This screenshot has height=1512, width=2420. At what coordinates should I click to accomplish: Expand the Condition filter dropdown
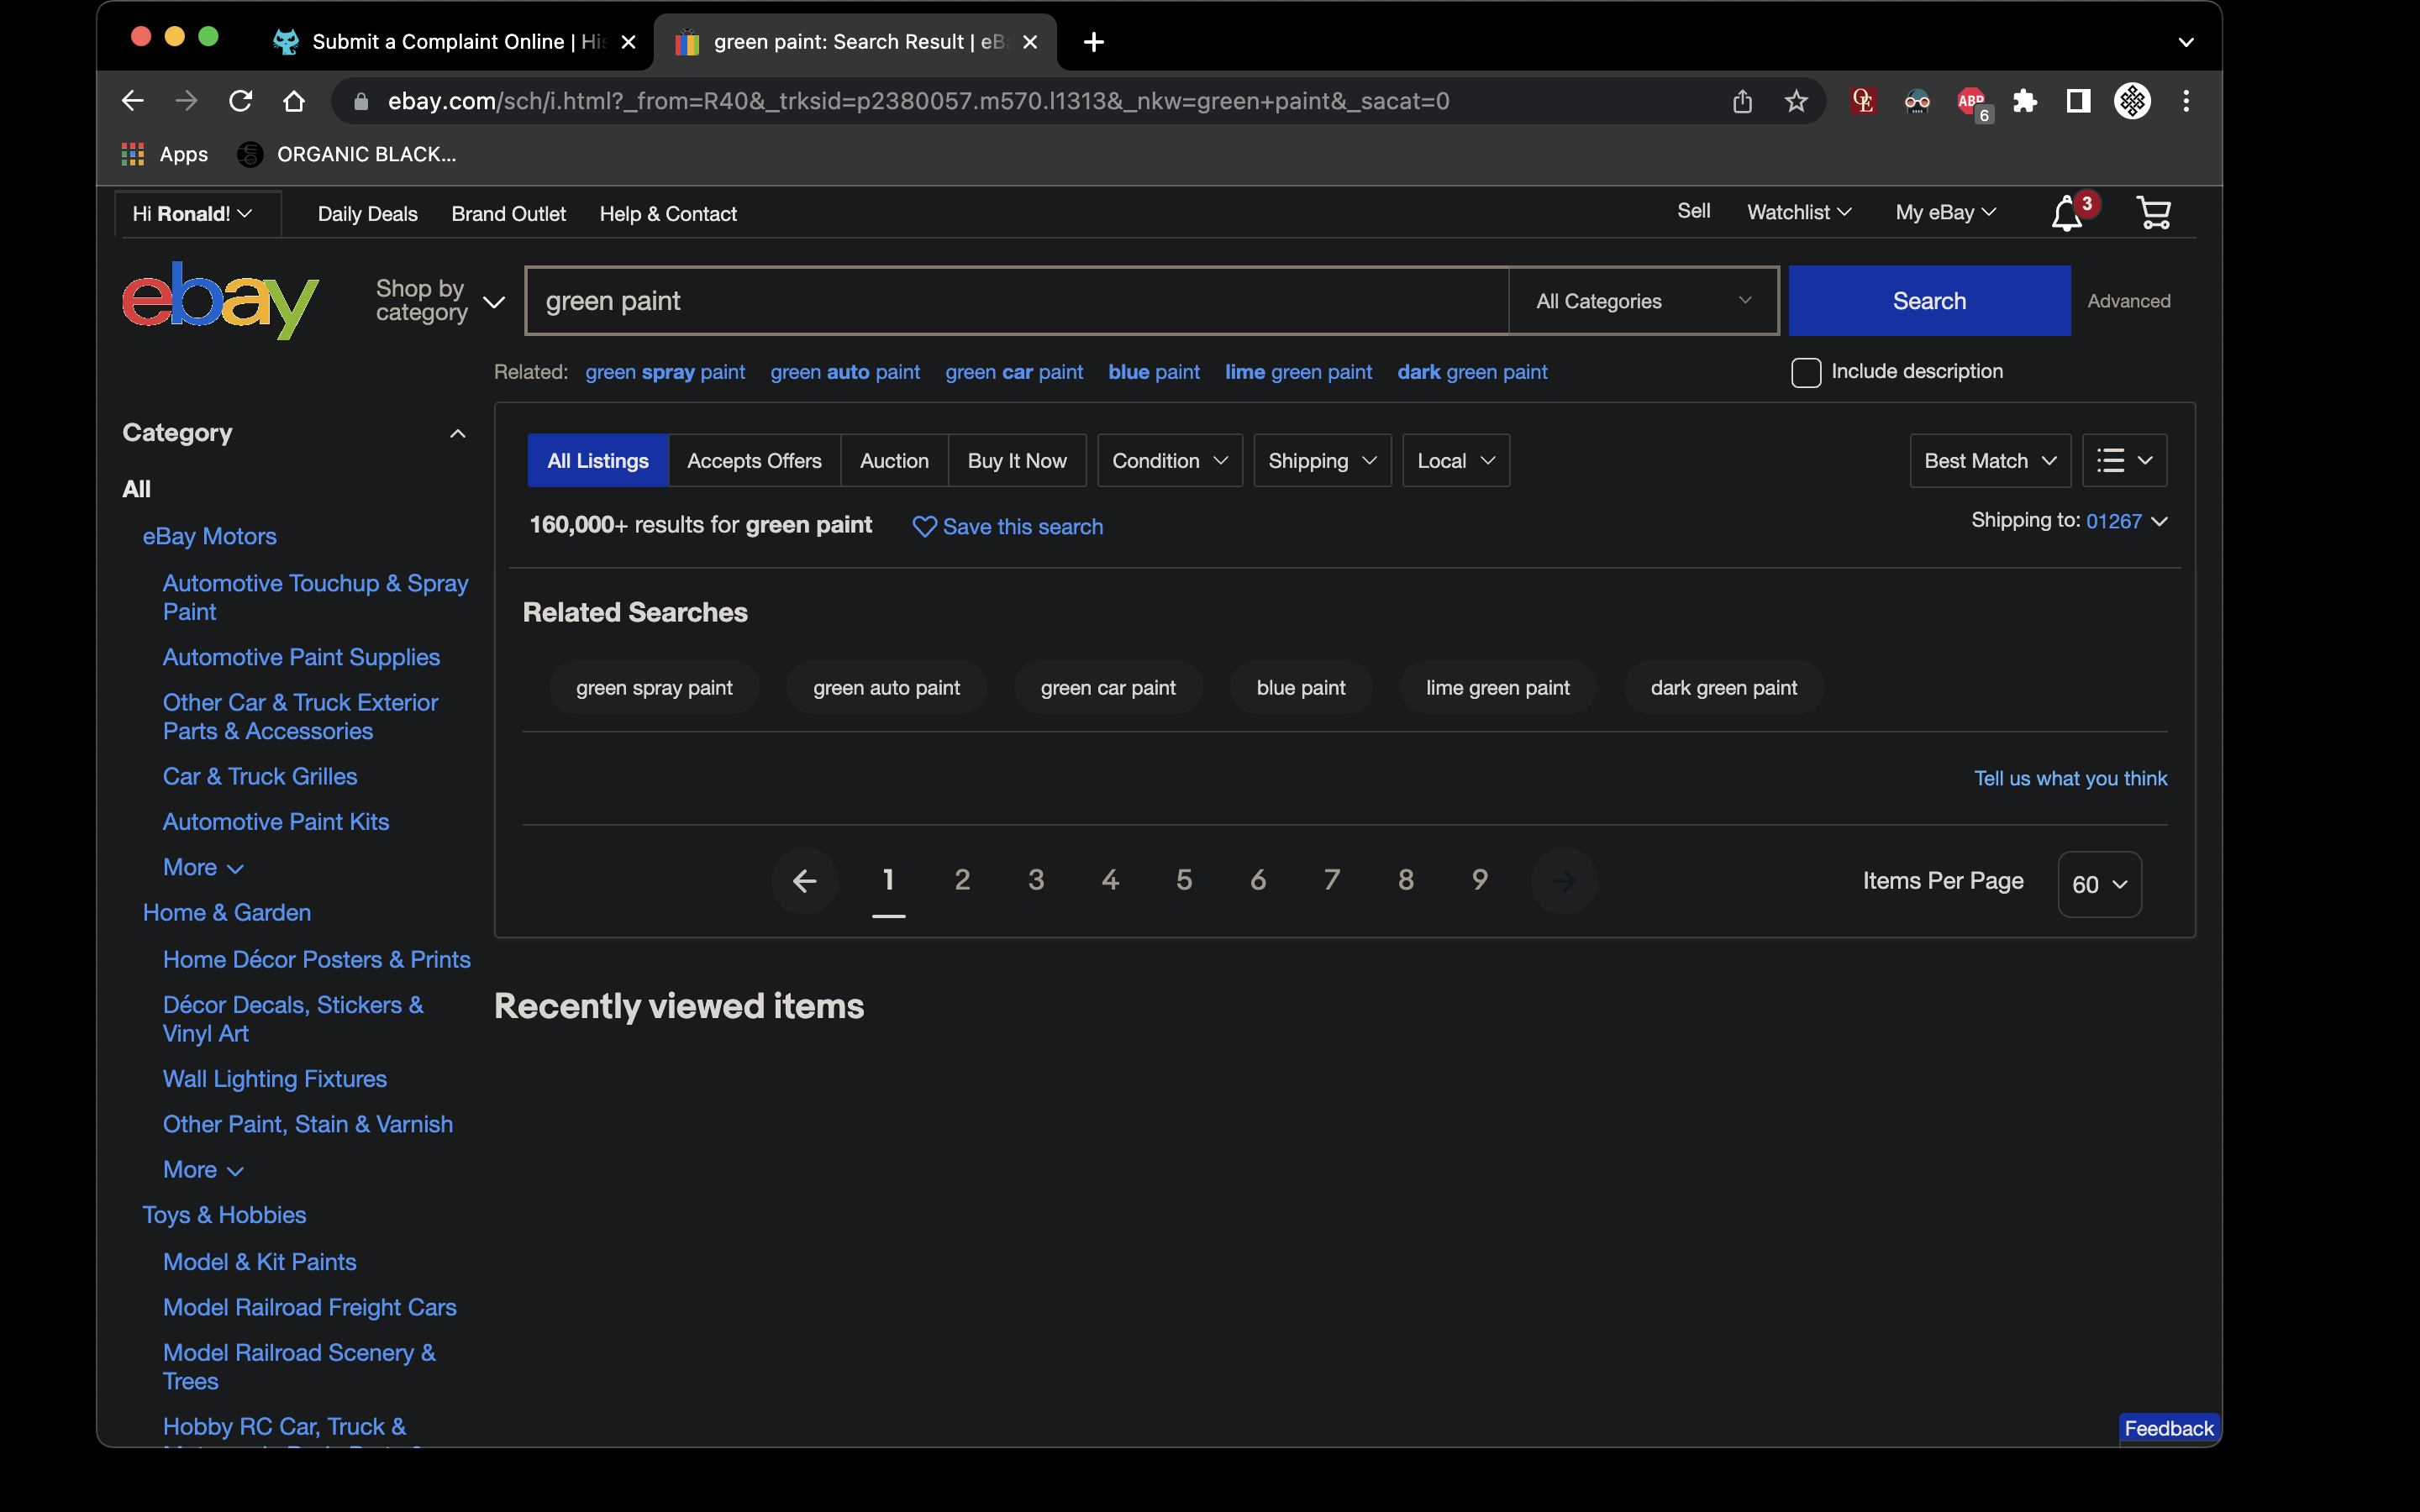tap(1169, 461)
